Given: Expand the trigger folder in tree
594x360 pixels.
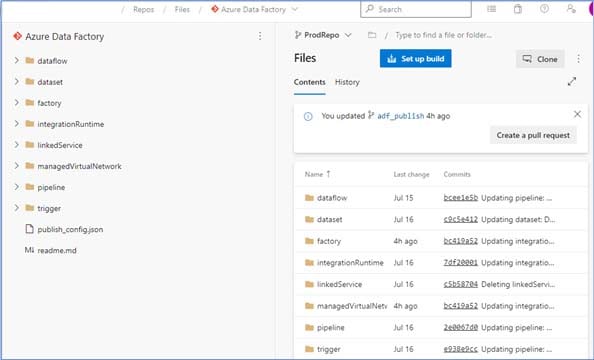Looking at the screenshot, I should tap(16, 208).
